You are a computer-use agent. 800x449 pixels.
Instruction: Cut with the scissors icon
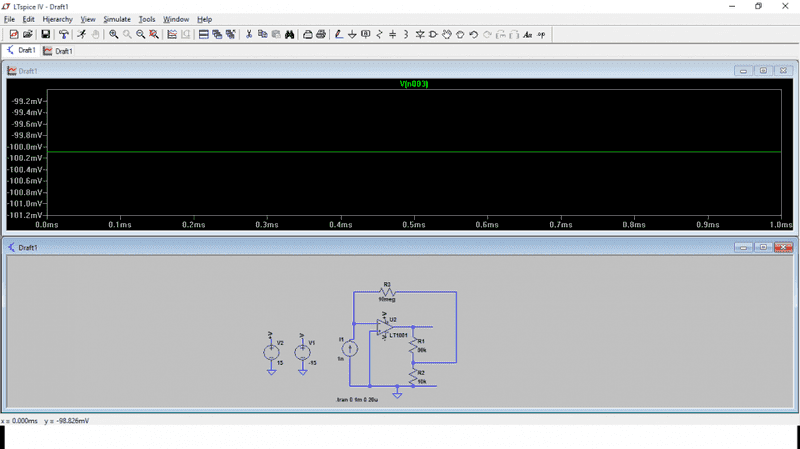(249, 34)
